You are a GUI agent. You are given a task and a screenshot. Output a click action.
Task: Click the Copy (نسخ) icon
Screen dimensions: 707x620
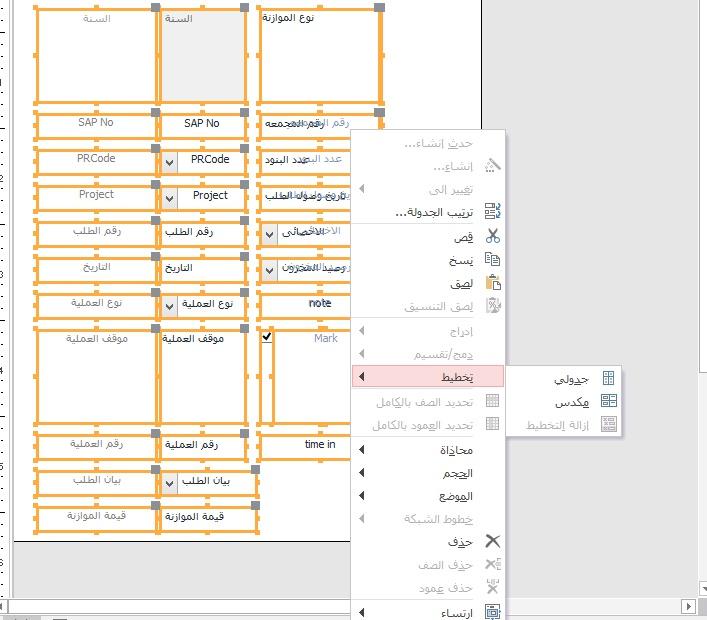[492, 259]
